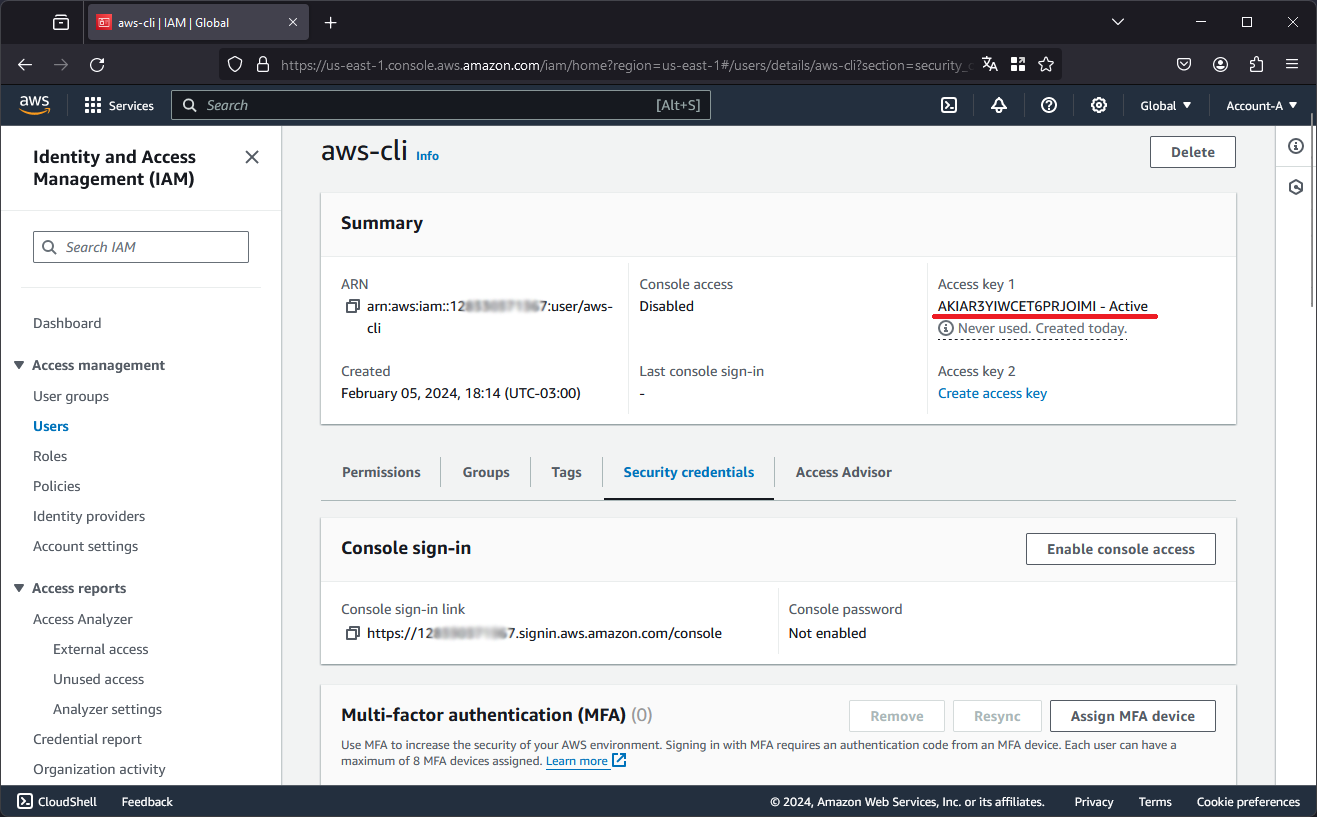Viewport: 1317px width, 817px height.
Task: Click the site lock icon in address bar
Action: 263,64
